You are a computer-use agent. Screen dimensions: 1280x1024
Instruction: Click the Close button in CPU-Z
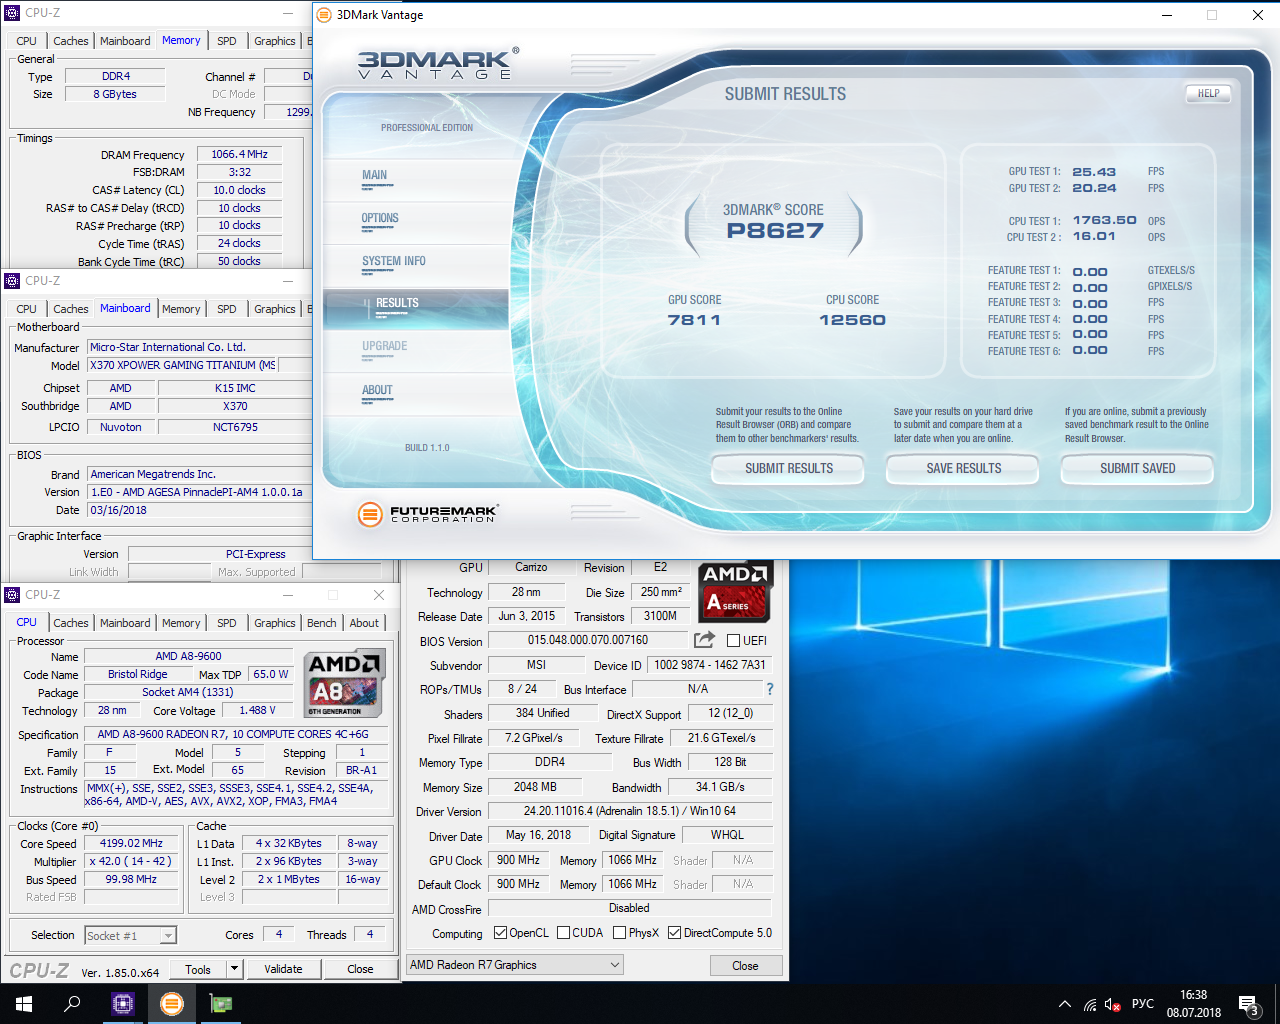[x=360, y=969]
